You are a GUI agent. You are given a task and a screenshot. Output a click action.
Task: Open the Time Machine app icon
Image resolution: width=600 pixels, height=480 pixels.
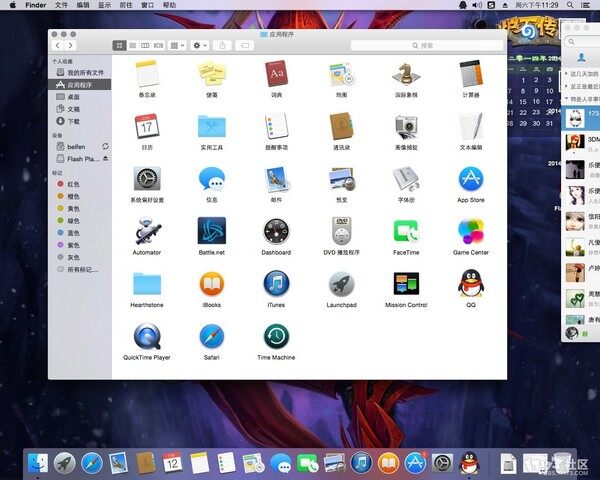coord(276,336)
